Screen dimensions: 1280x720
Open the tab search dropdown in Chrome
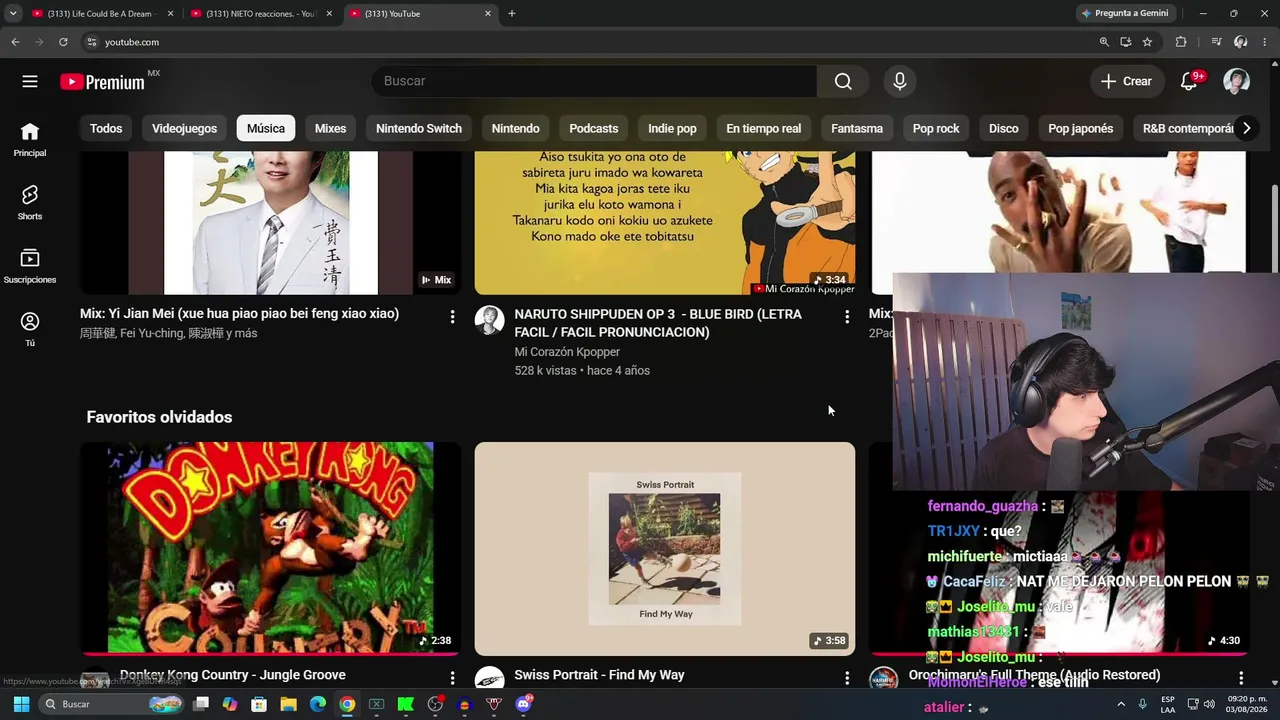point(13,14)
